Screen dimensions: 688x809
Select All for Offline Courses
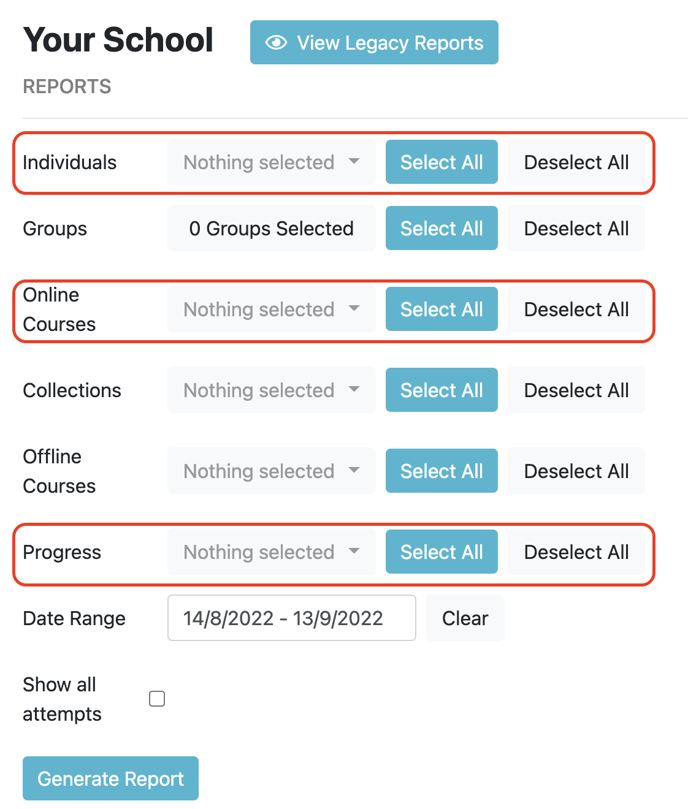pos(441,471)
